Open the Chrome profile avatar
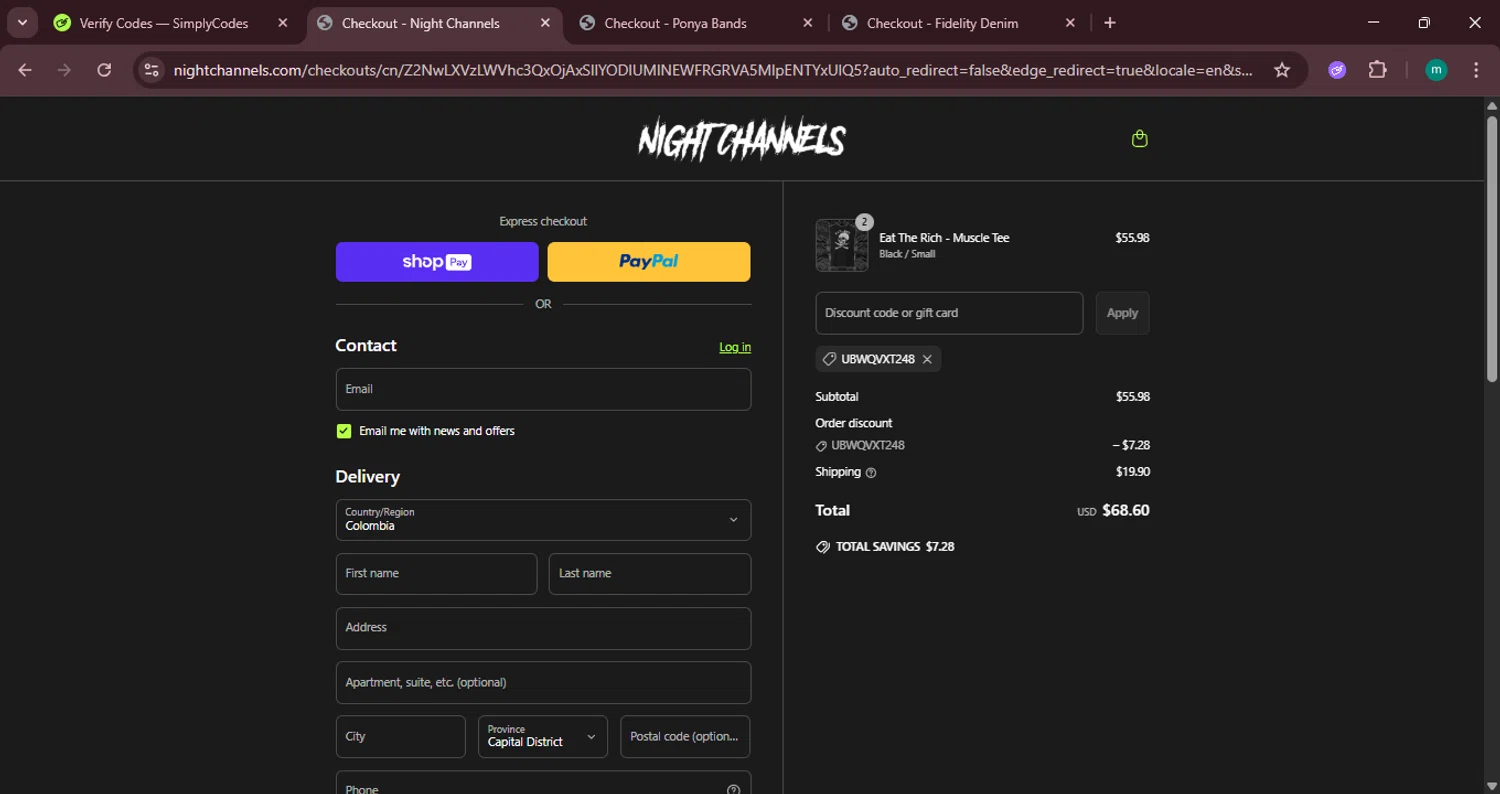The width and height of the screenshot is (1500, 794). pos(1436,70)
